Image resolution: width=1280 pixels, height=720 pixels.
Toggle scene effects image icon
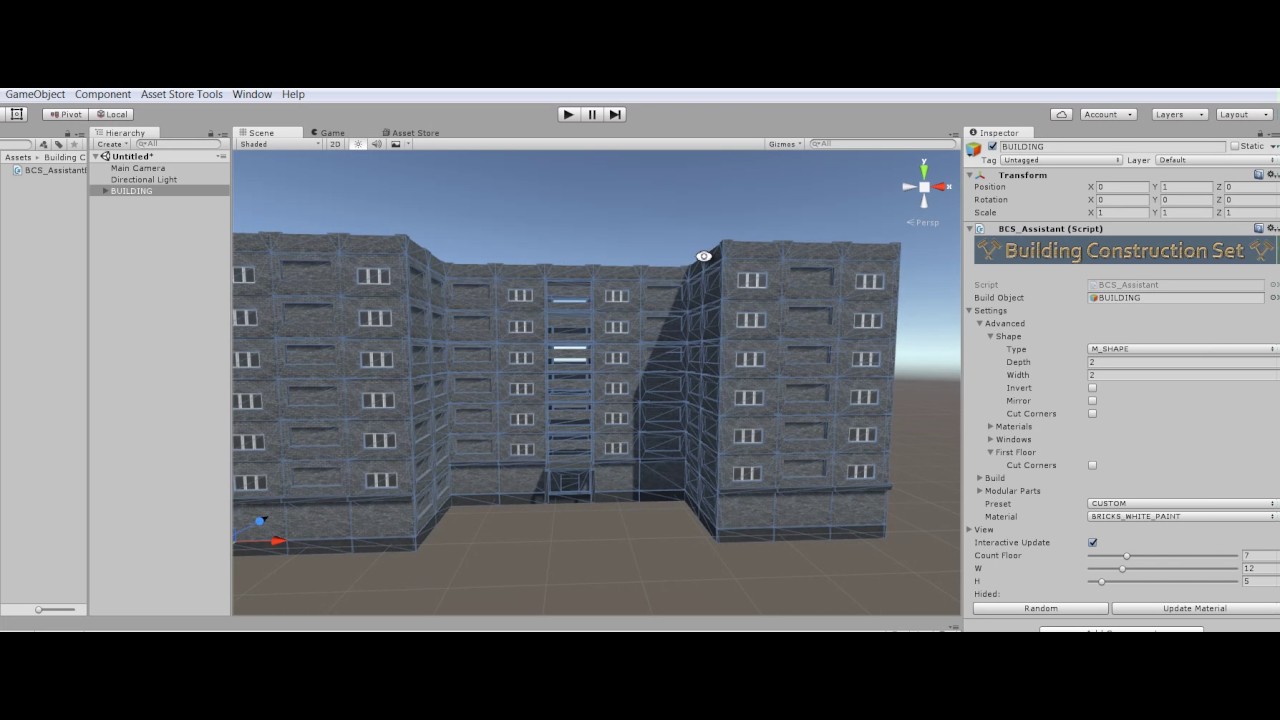click(x=396, y=144)
